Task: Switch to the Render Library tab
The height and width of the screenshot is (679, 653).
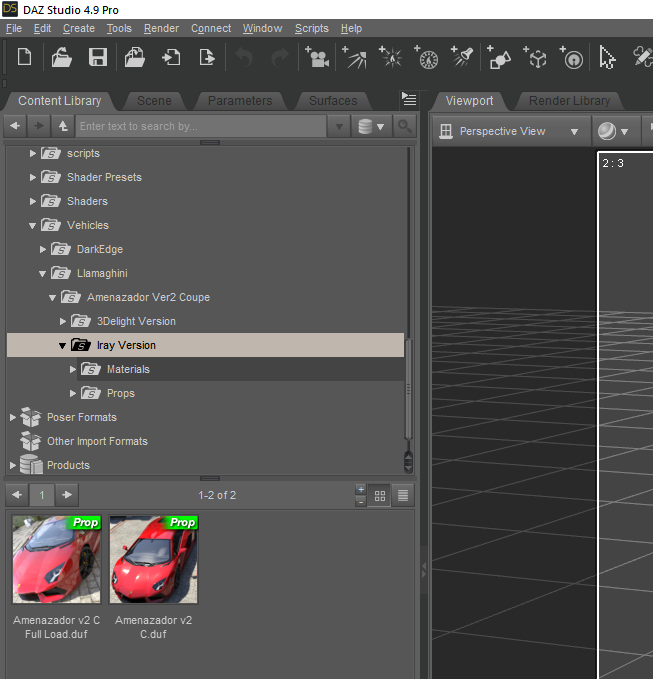Action: click(569, 101)
